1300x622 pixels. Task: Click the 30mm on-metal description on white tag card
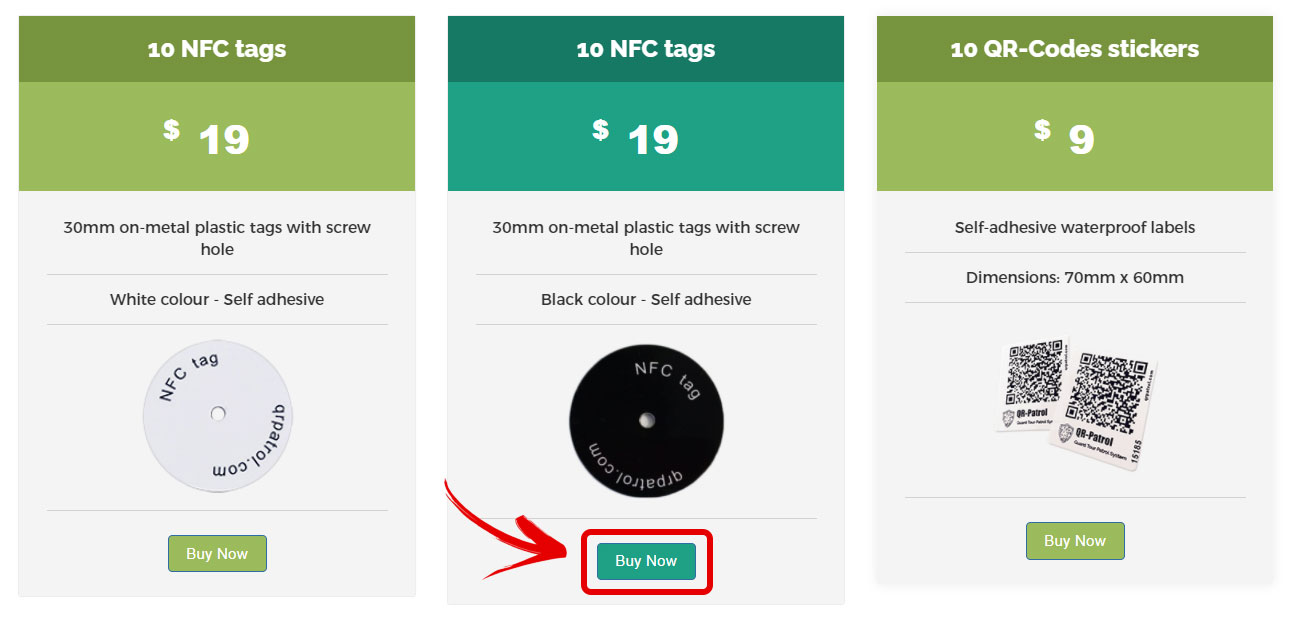point(217,238)
